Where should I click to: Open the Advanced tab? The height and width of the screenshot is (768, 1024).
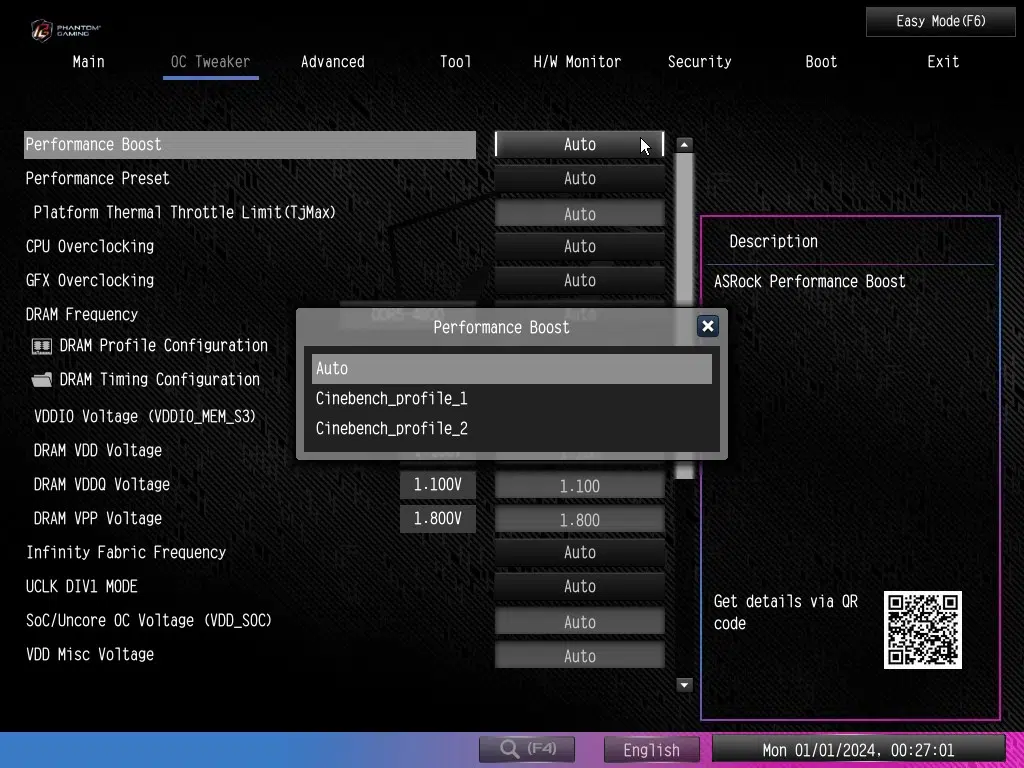(332, 62)
